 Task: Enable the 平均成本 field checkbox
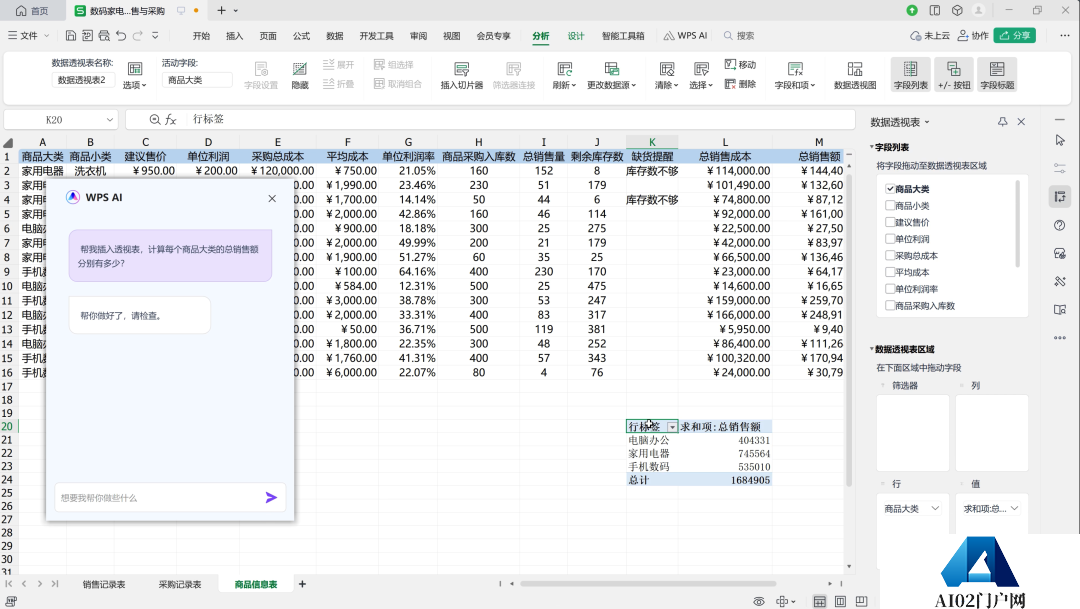point(890,272)
